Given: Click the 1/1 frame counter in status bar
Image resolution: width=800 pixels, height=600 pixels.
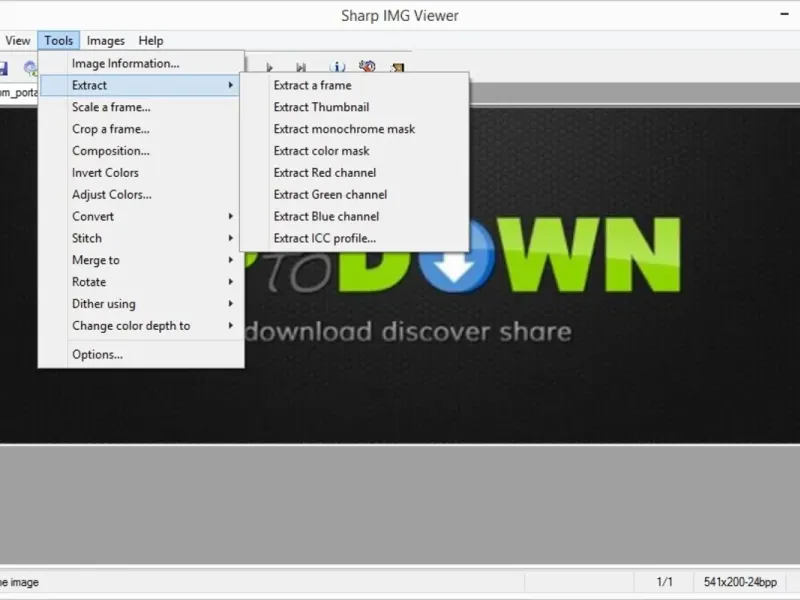Looking at the screenshot, I should point(664,582).
